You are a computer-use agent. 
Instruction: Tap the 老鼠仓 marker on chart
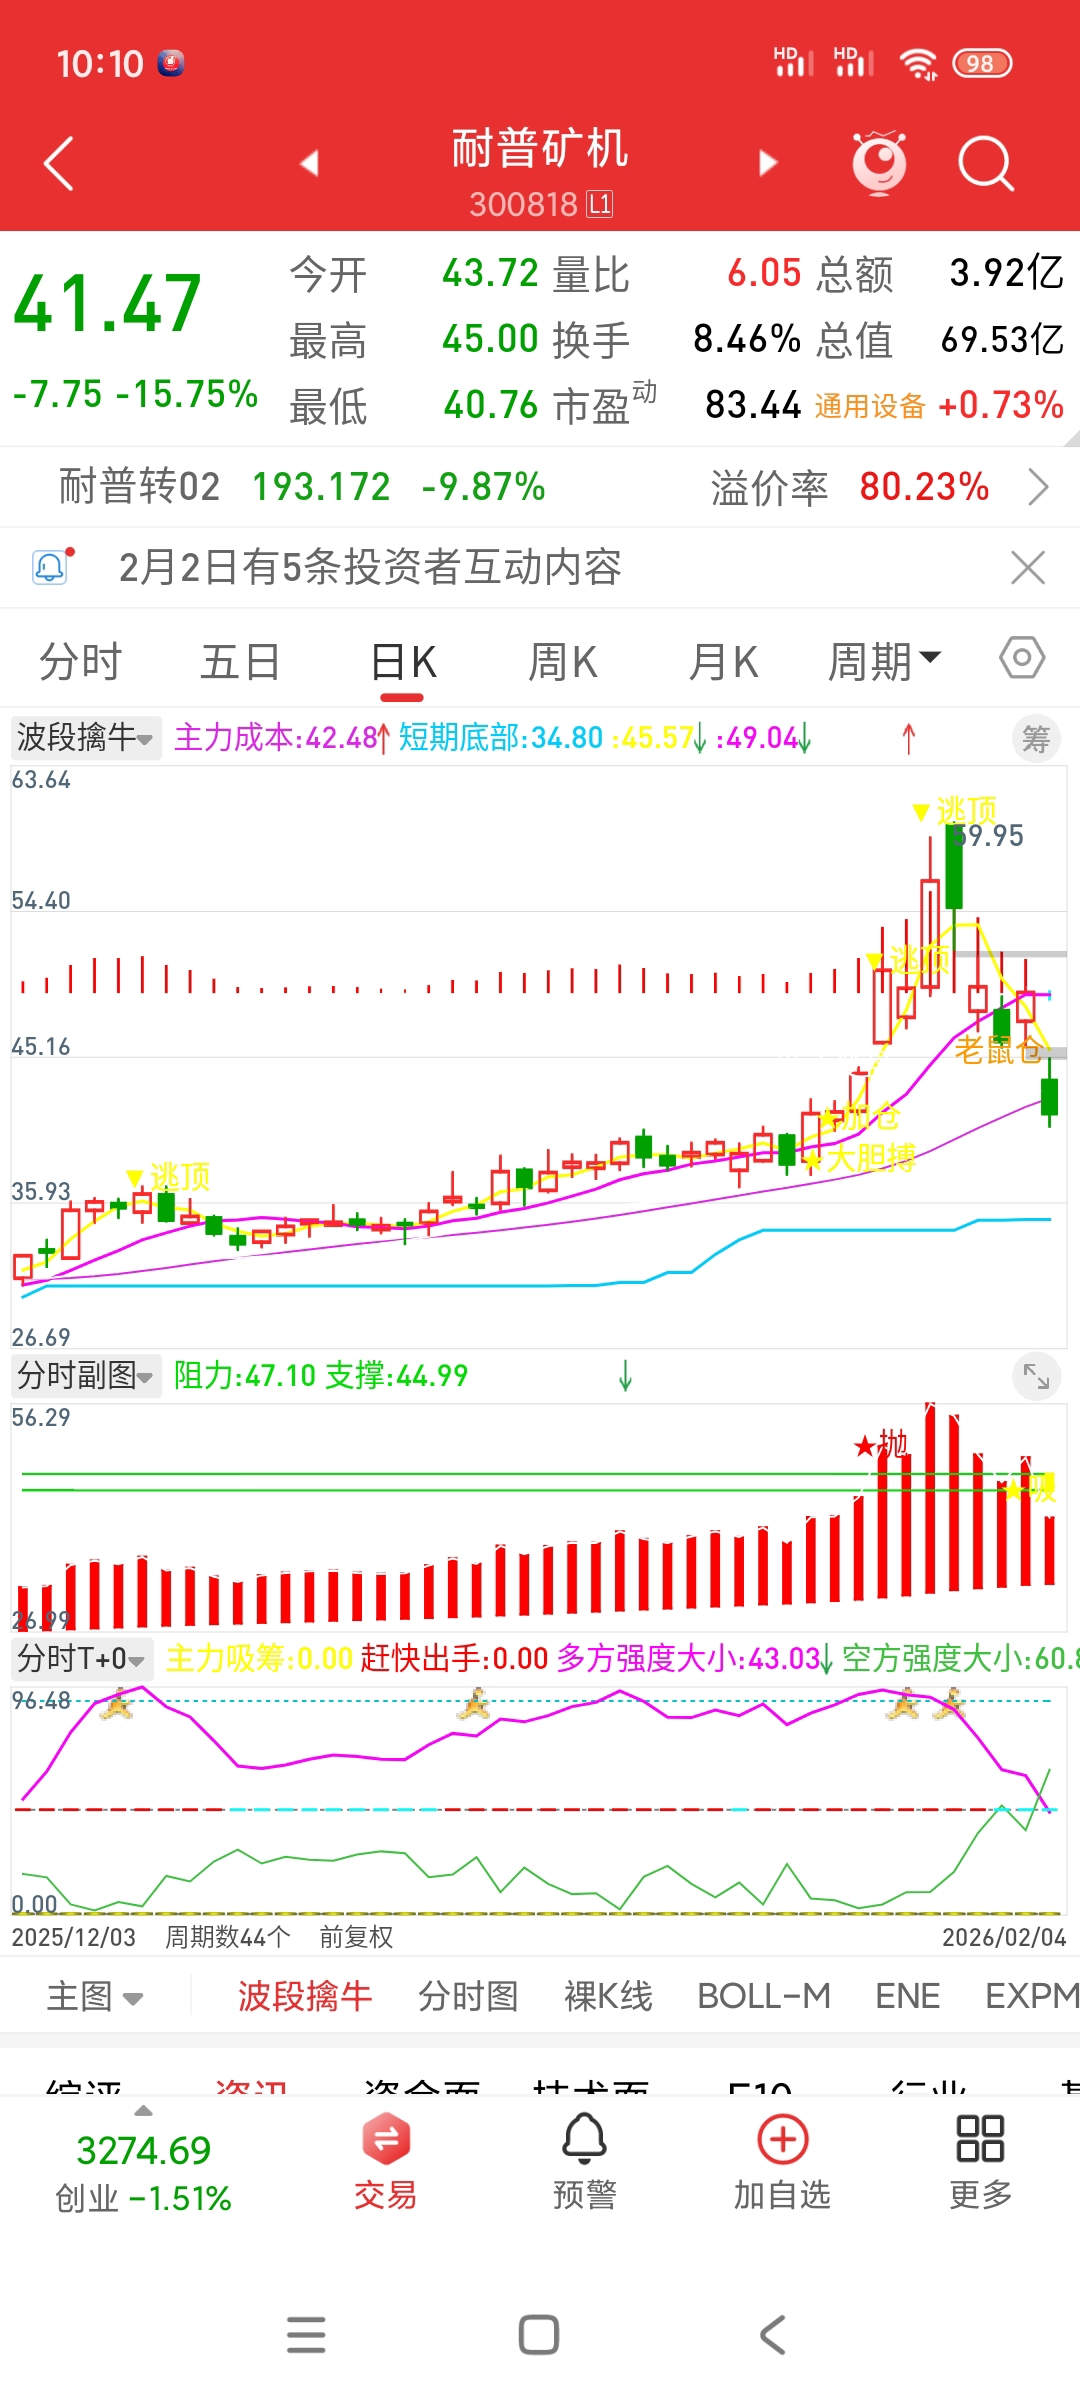[998, 1050]
